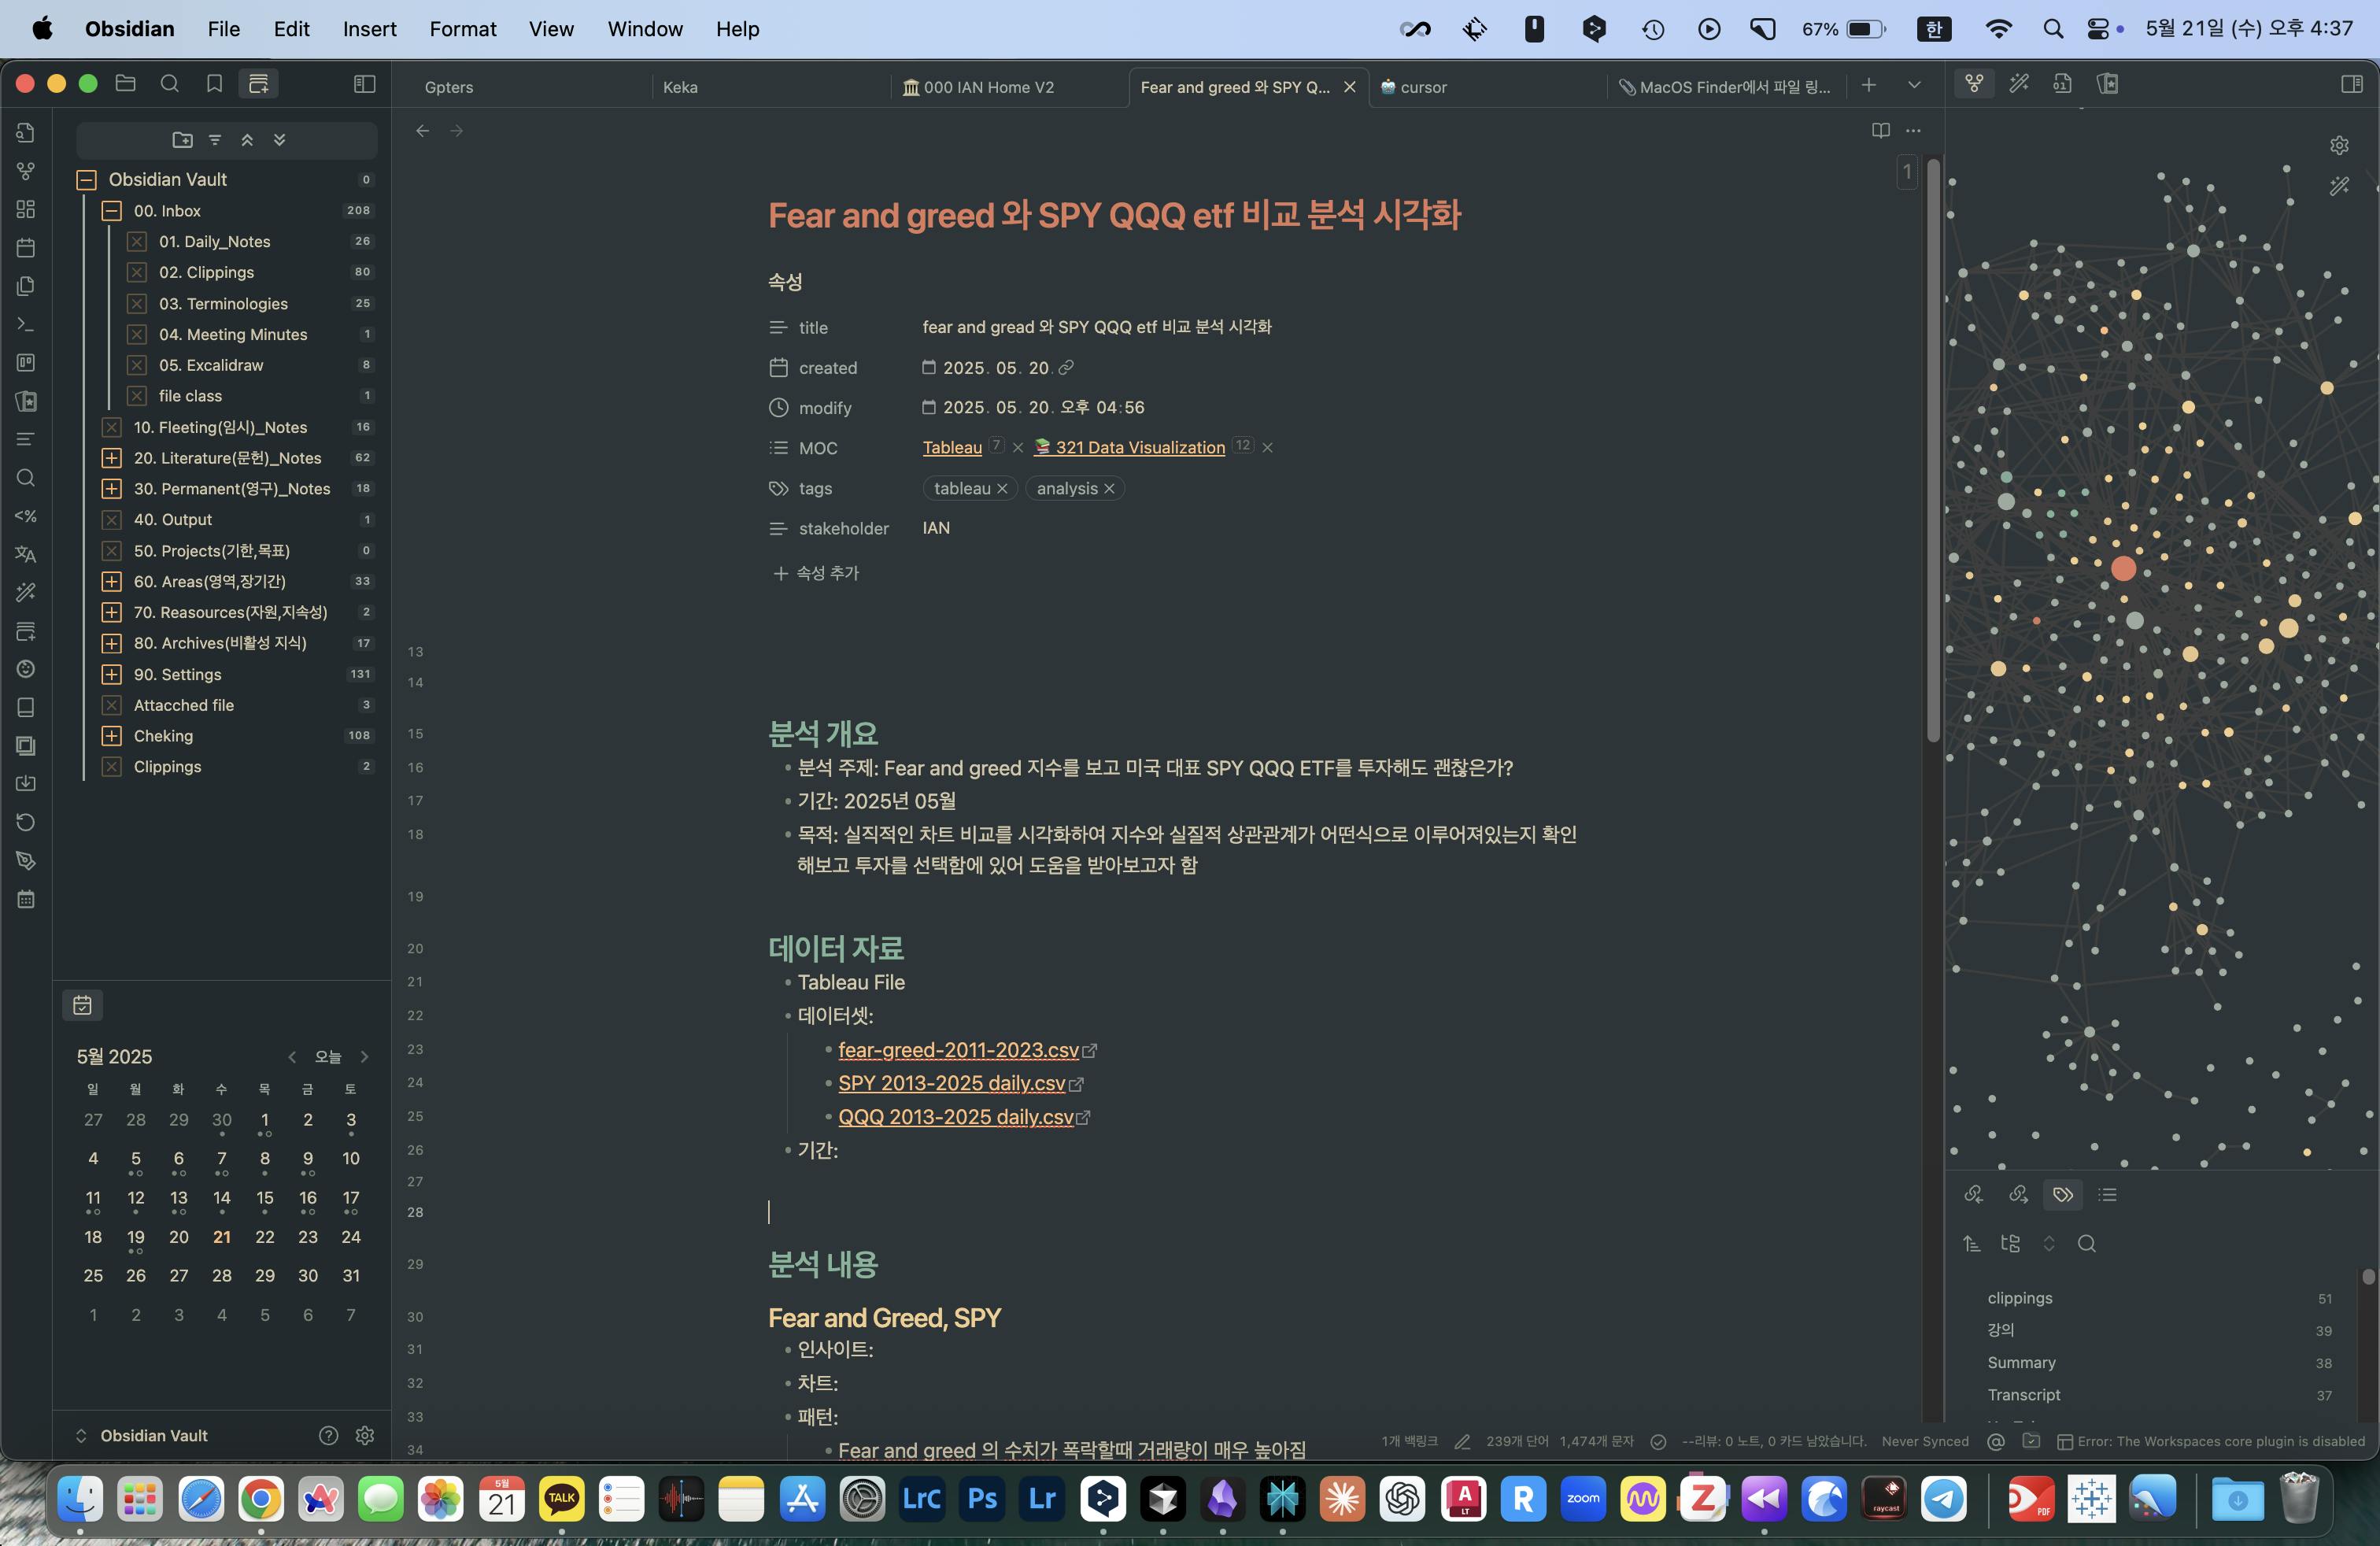2380x1546 pixels.
Task: Open the Format menu in the menu bar
Action: 462,29
